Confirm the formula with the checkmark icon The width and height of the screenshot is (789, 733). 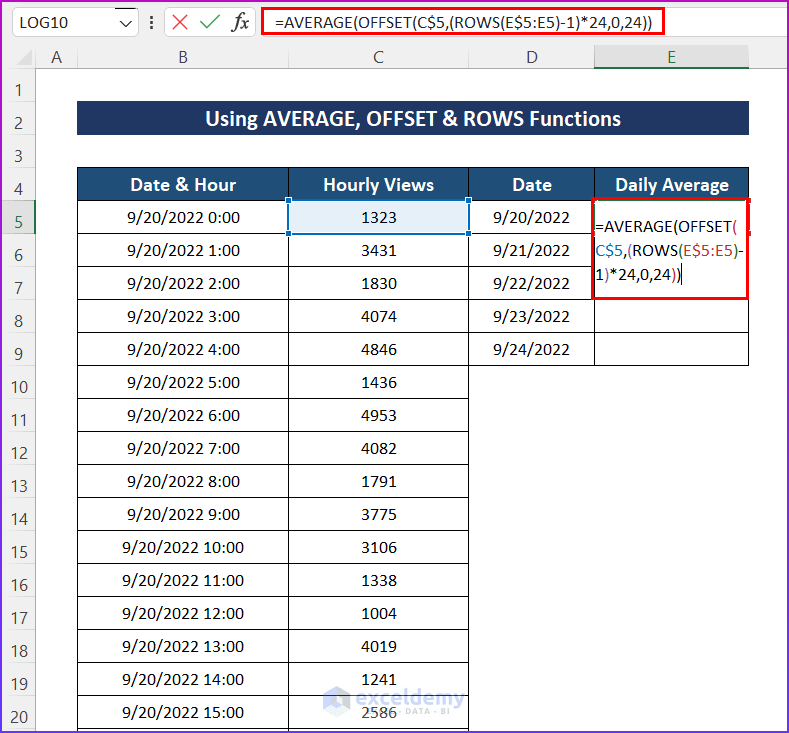tap(209, 22)
